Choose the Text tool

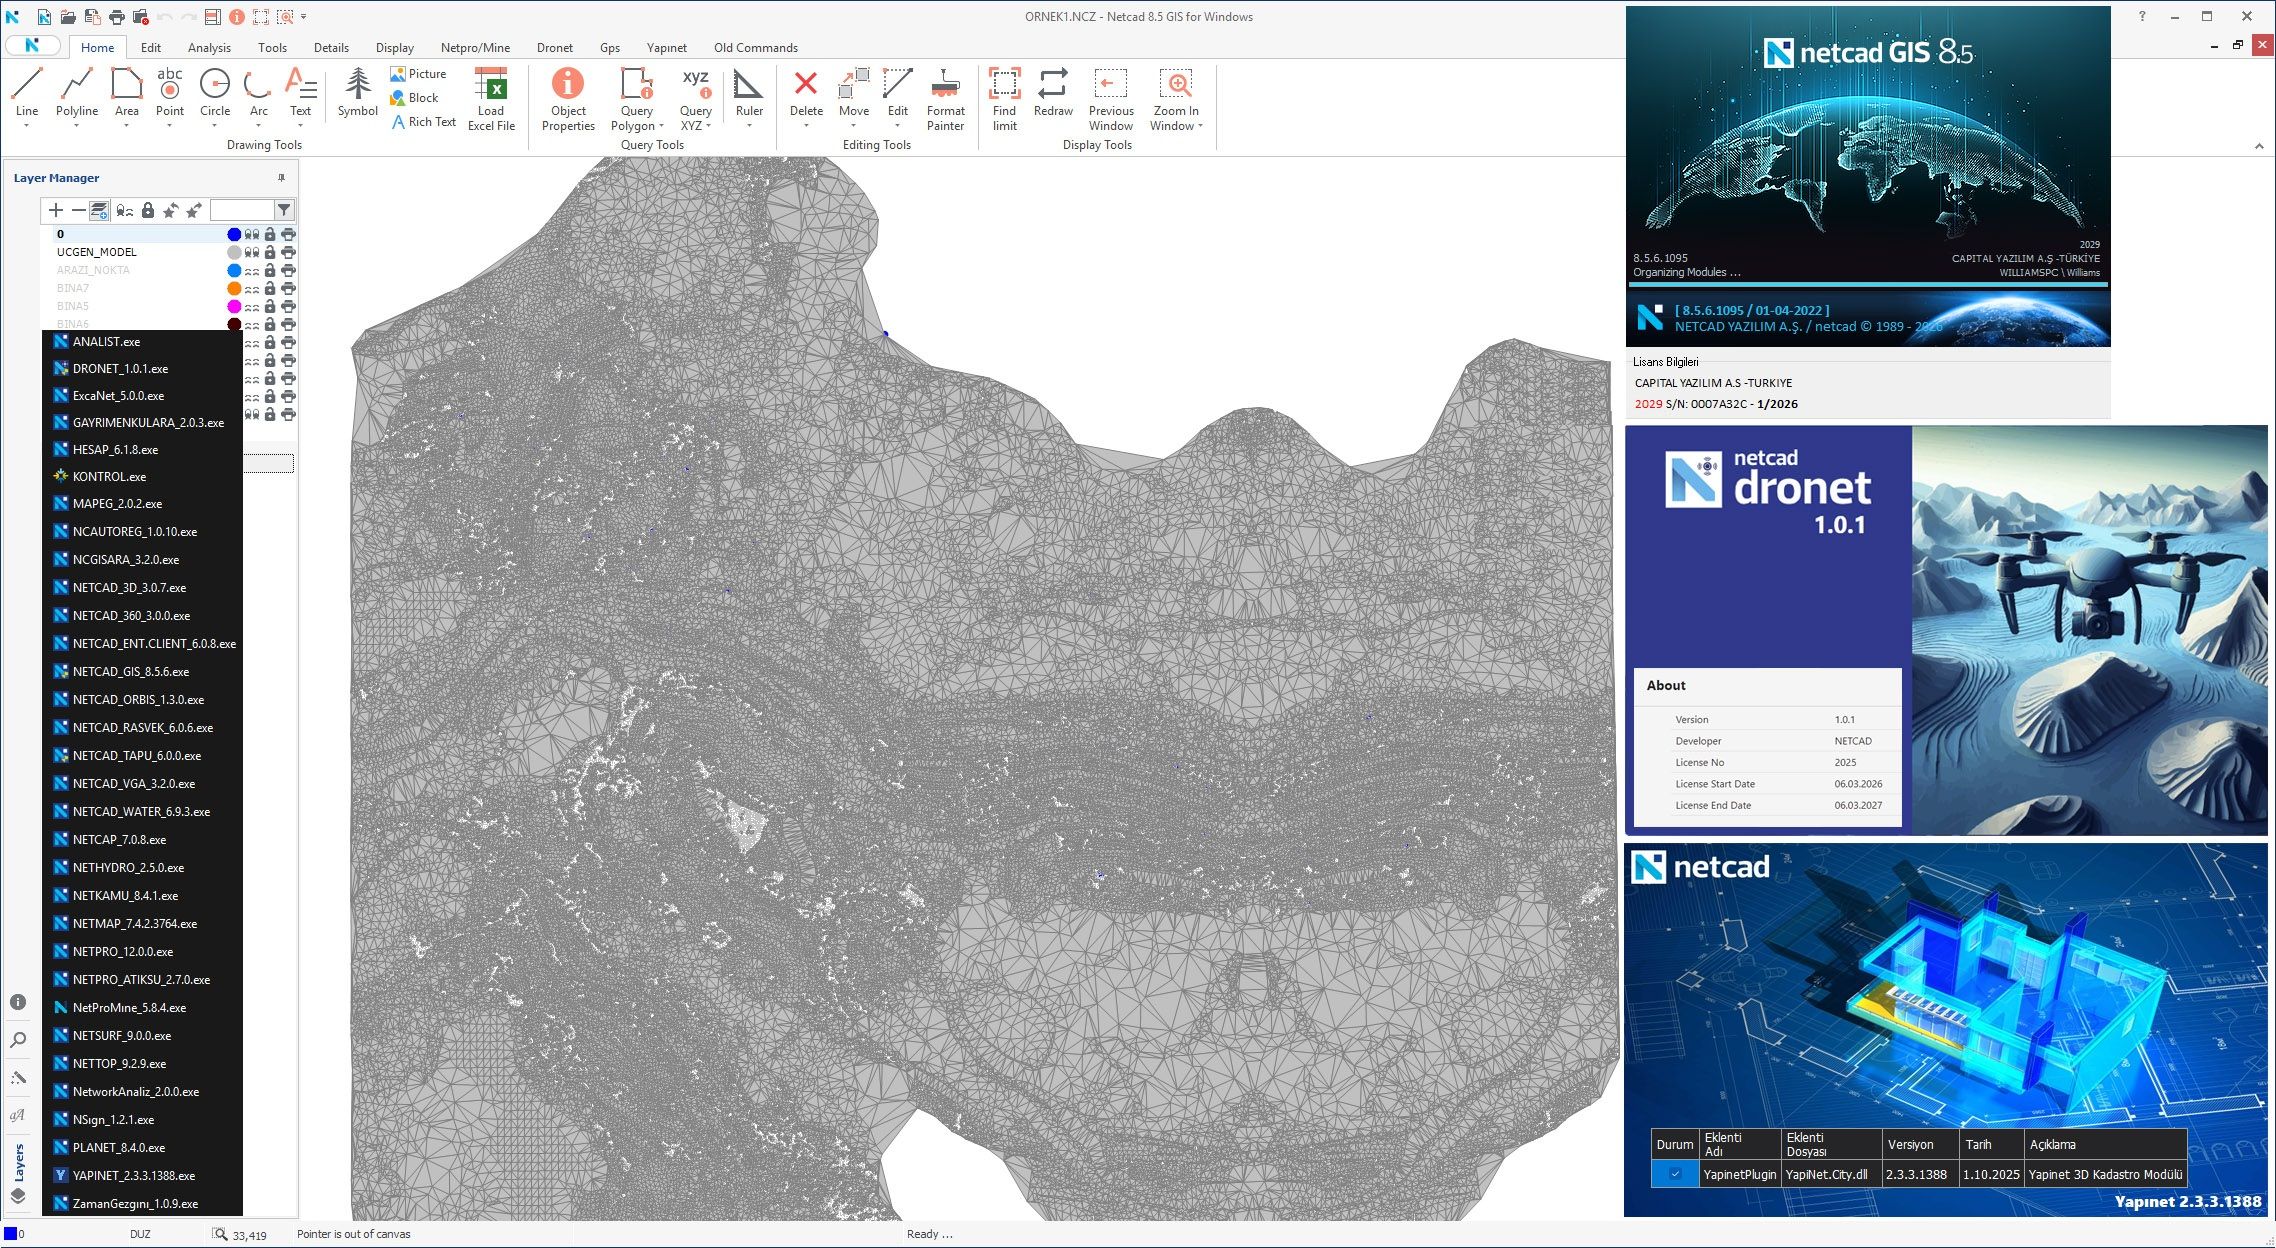[x=300, y=92]
